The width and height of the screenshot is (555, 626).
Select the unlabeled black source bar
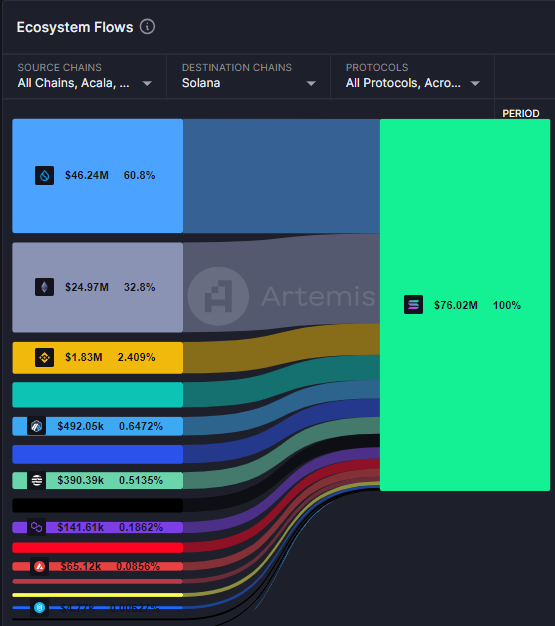point(97,505)
